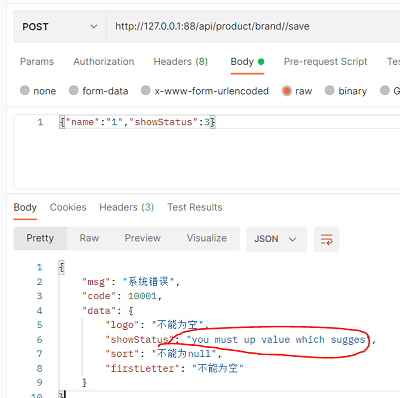Screen dimensions: 400x398
Task: Click the "showStatus" key in request body
Action: pos(163,122)
